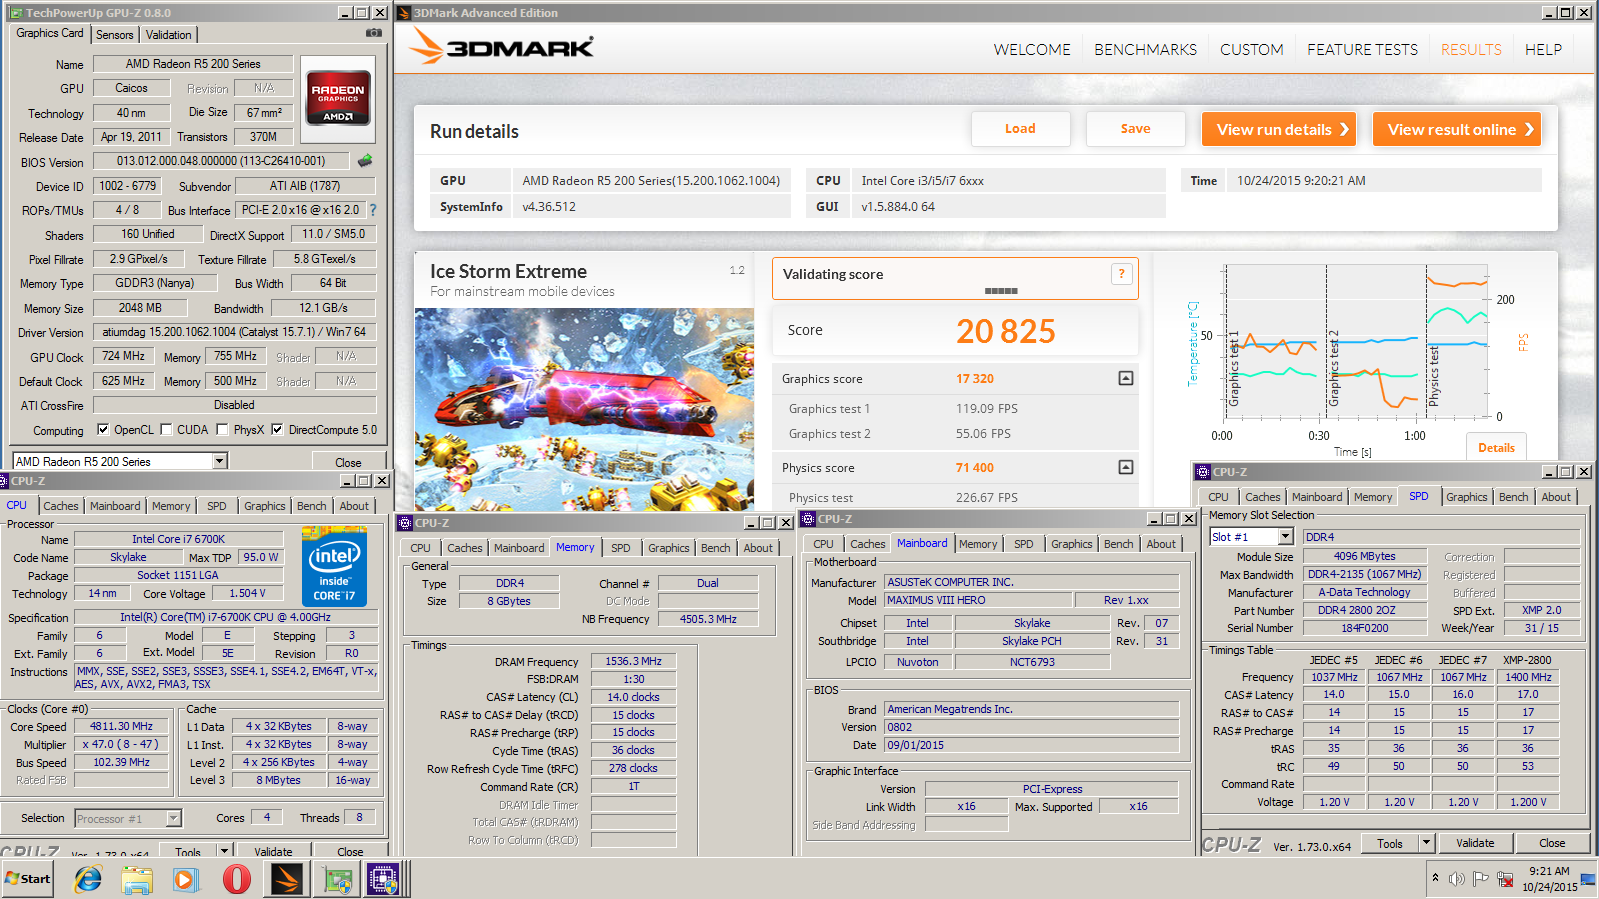Switch to 3DMark via its taskbar icon

tap(286, 879)
